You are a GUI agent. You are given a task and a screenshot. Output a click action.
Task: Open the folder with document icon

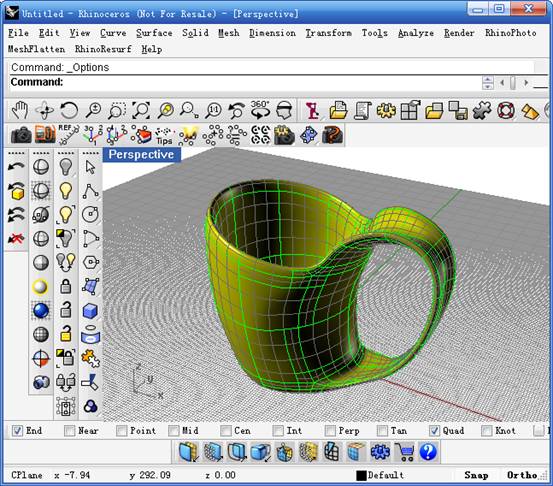339,111
